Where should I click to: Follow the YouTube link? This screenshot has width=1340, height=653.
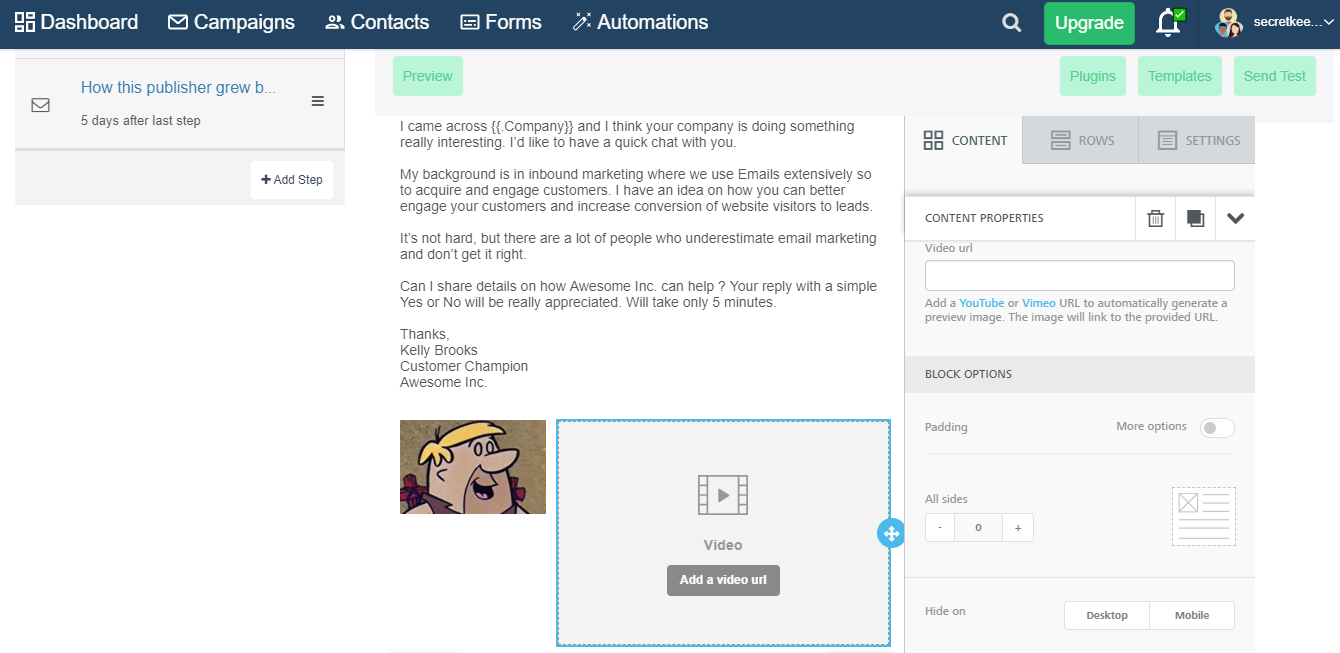(x=982, y=303)
